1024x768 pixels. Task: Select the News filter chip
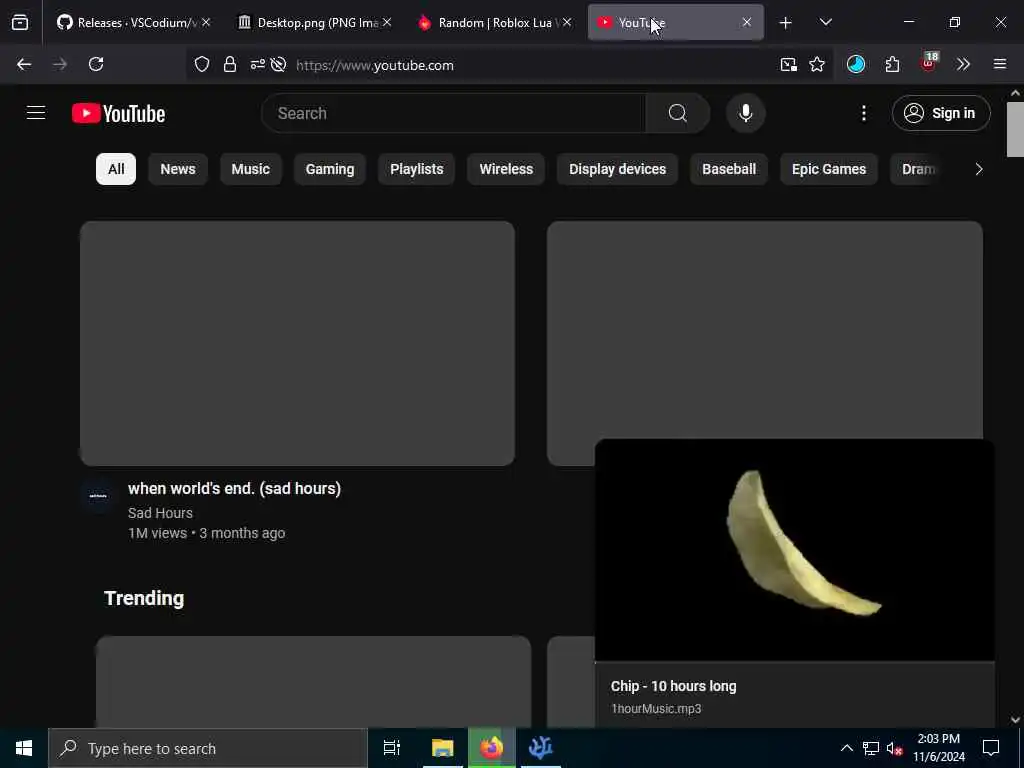(x=178, y=169)
